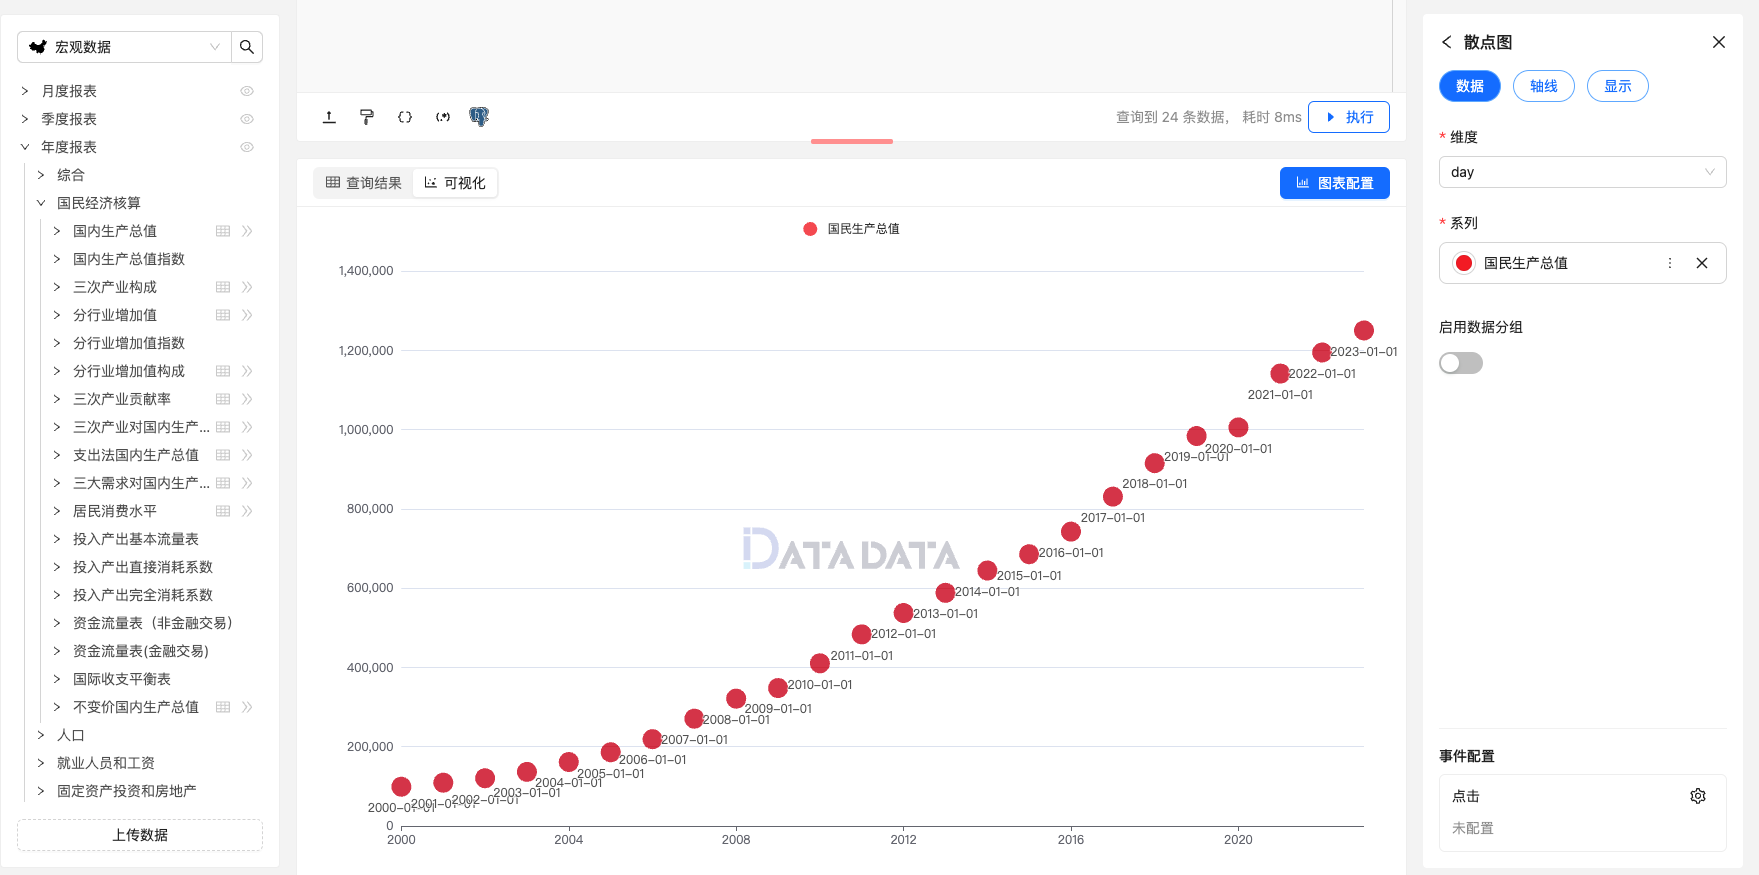1759x875 pixels.
Task: Click the regex (.*) icon in the toolbar
Action: [443, 117]
